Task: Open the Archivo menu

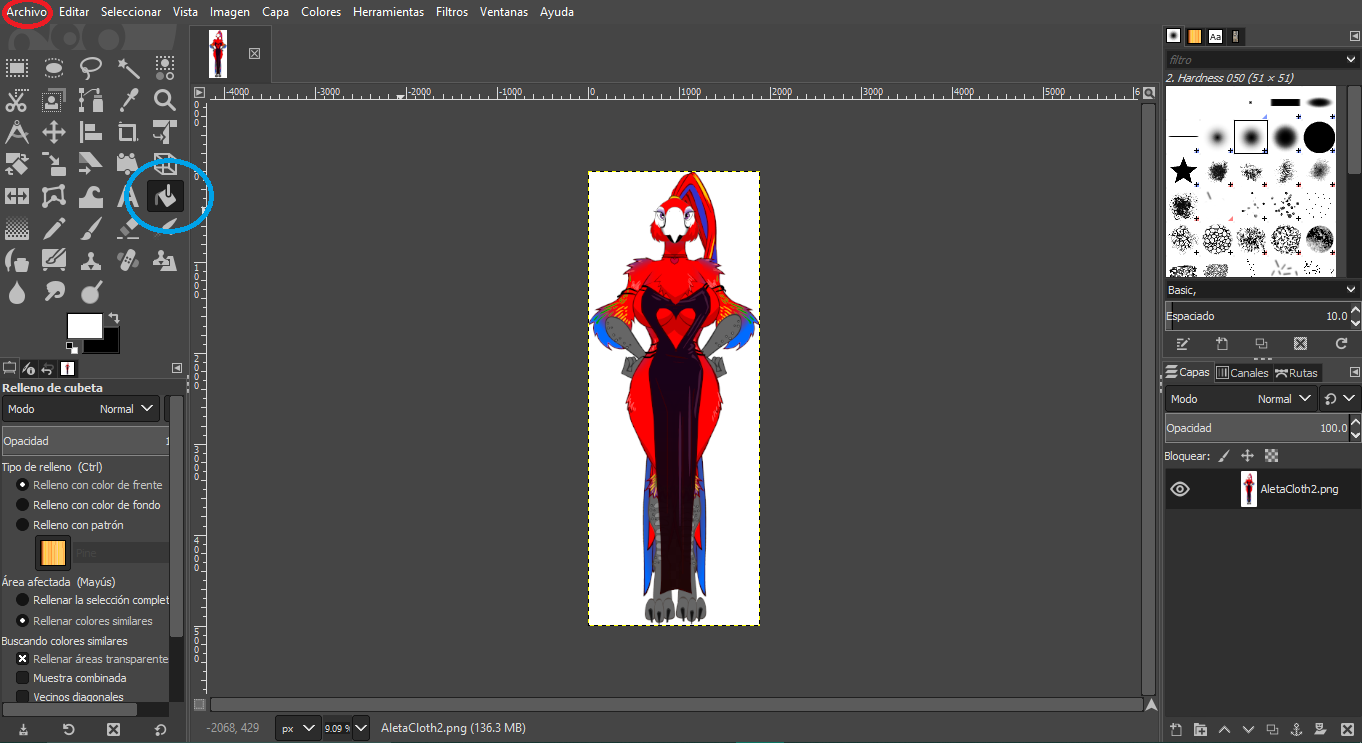Action: [26, 12]
